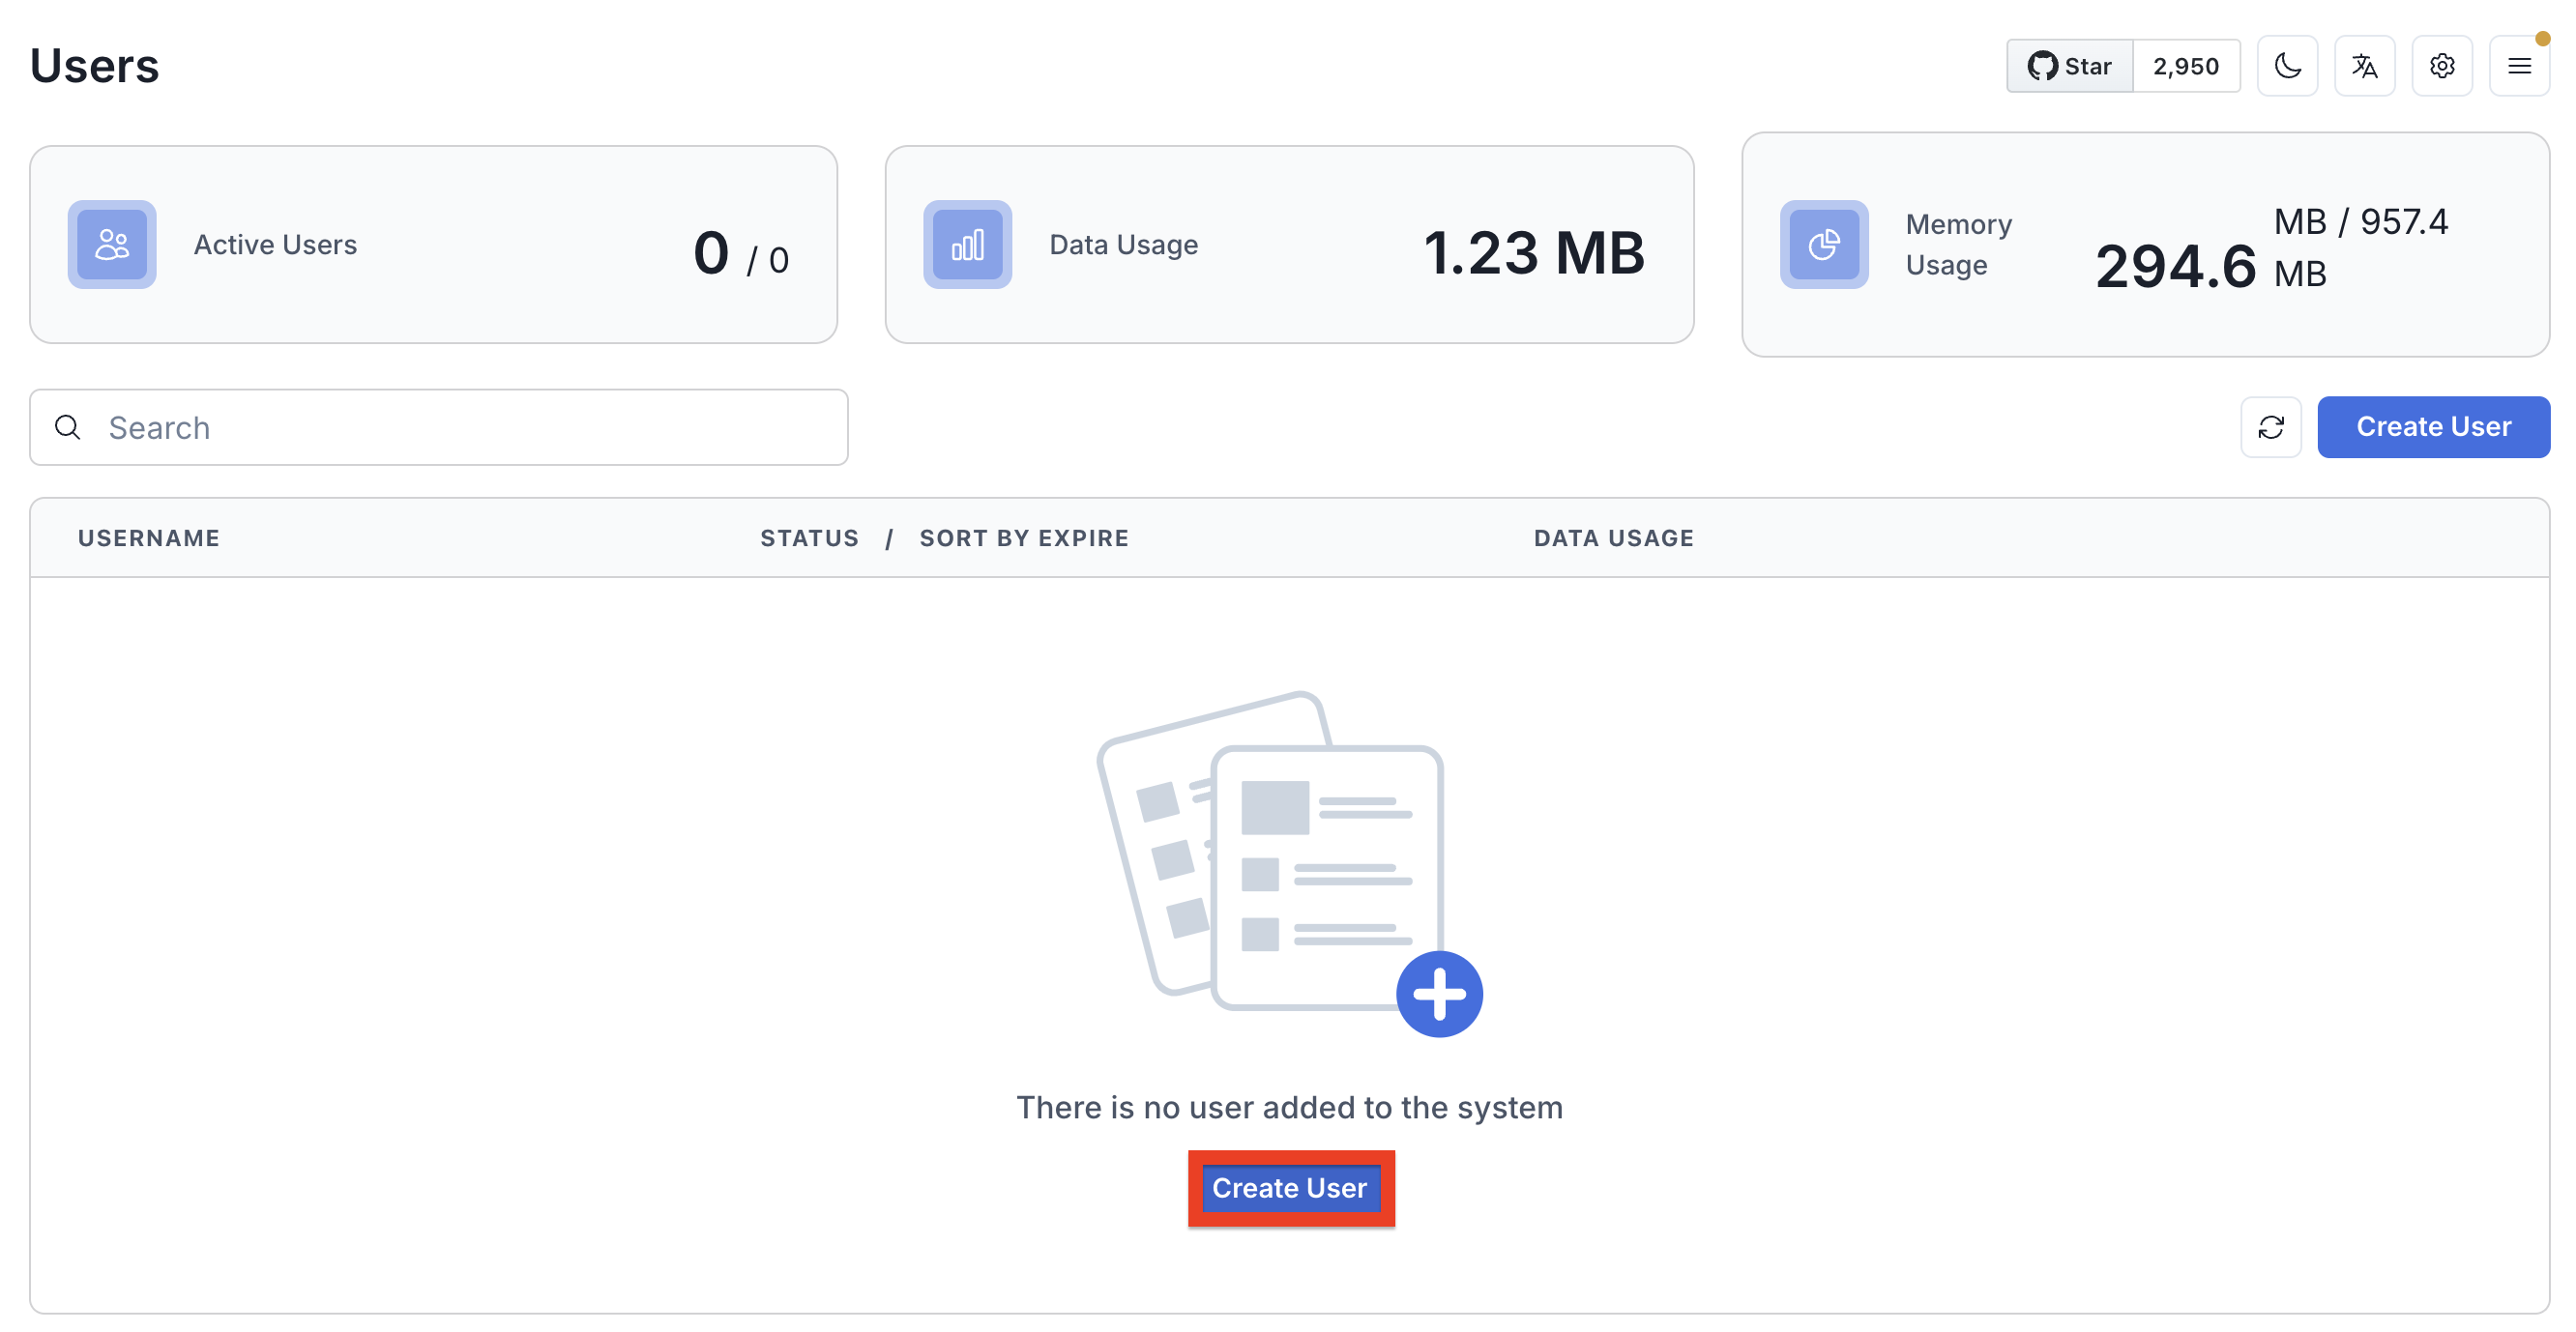Click the Active Users icon
Screen dimensions: 2576x1332
112,243
